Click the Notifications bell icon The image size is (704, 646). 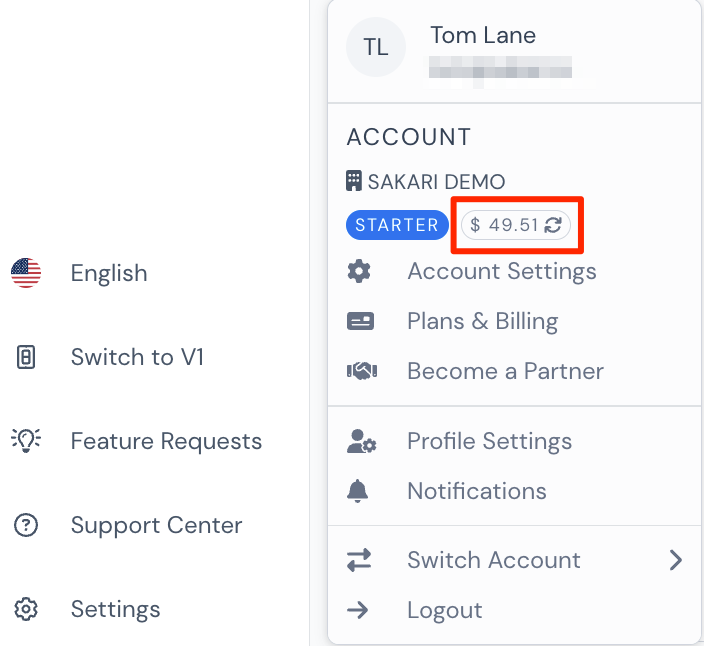click(x=357, y=491)
